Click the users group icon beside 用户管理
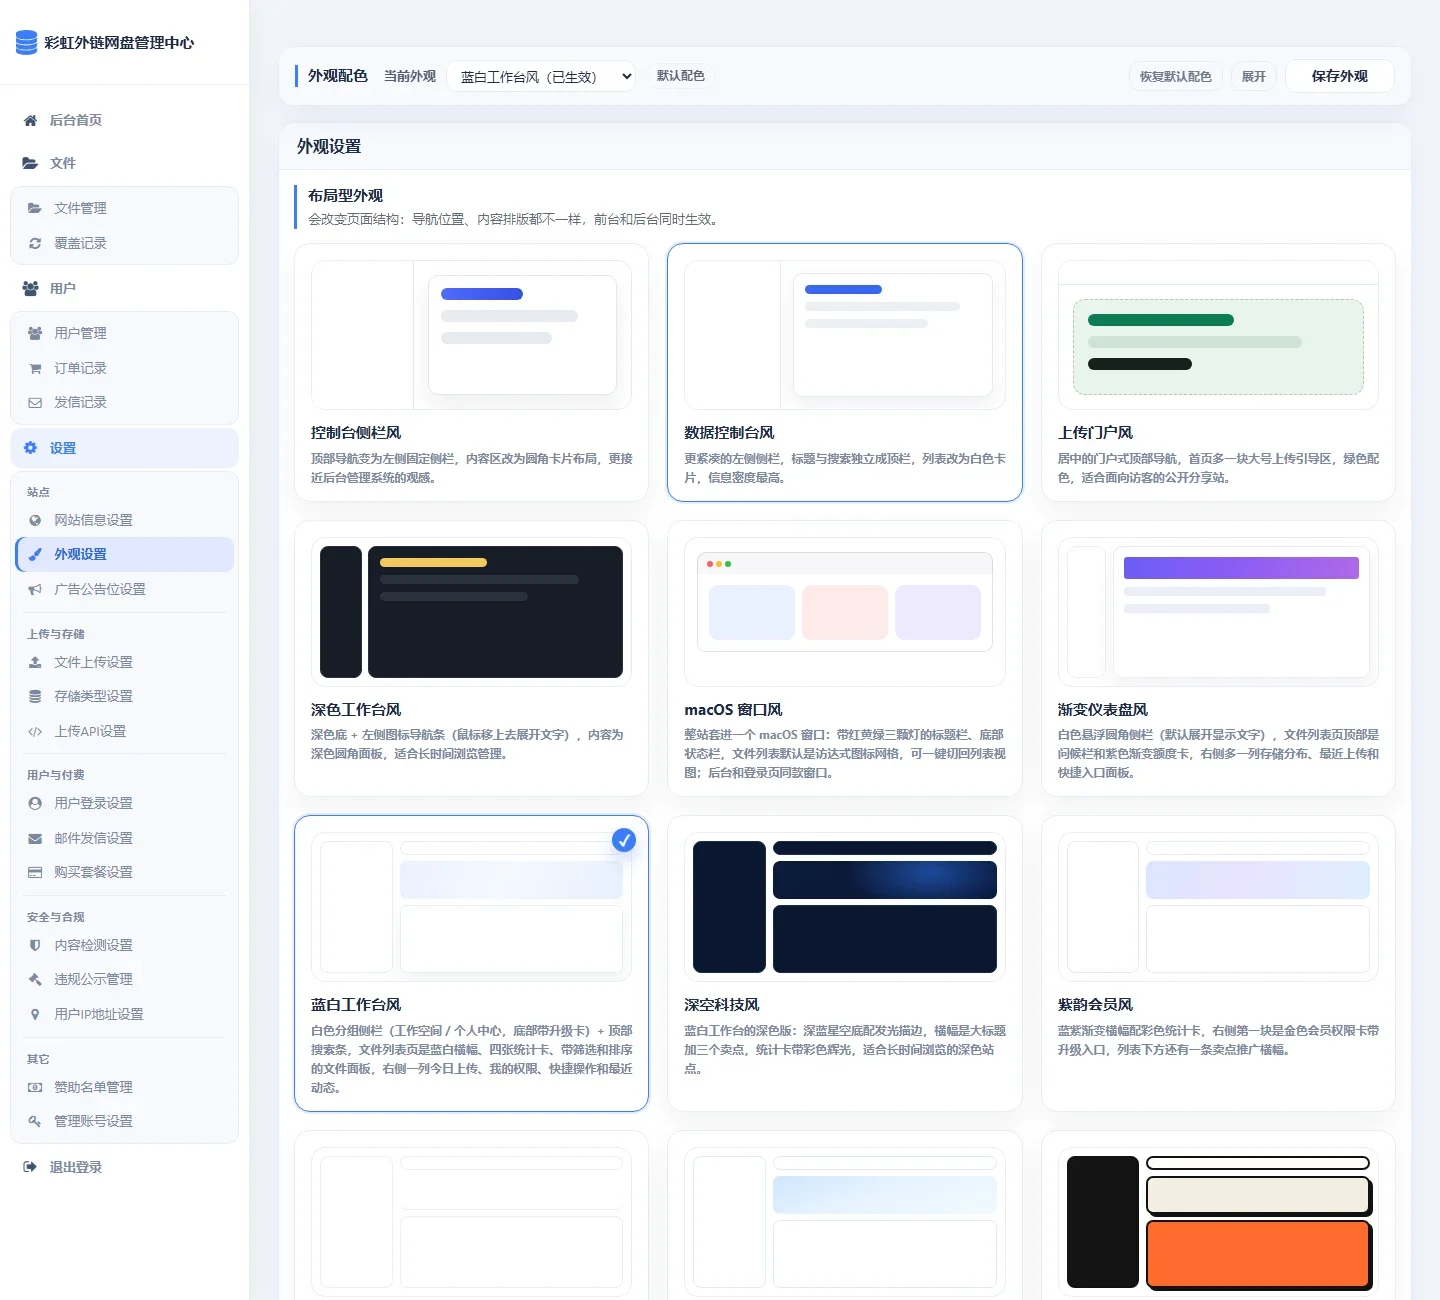Screen dimensions: 1440x1300 click(x=35, y=333)
